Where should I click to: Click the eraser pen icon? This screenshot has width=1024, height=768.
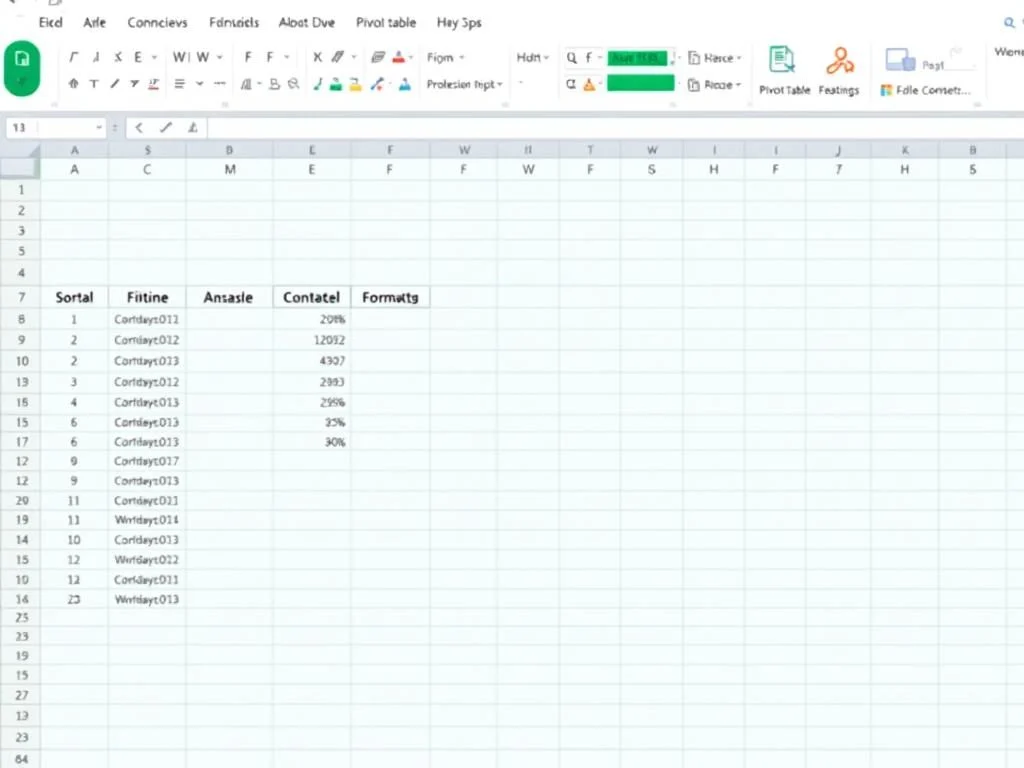coord(338,57)
